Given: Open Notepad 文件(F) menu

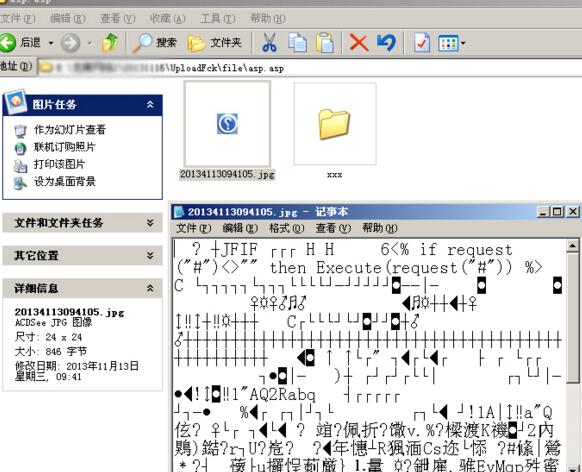Looking at the screenshot, I should [x=193, y=228].
